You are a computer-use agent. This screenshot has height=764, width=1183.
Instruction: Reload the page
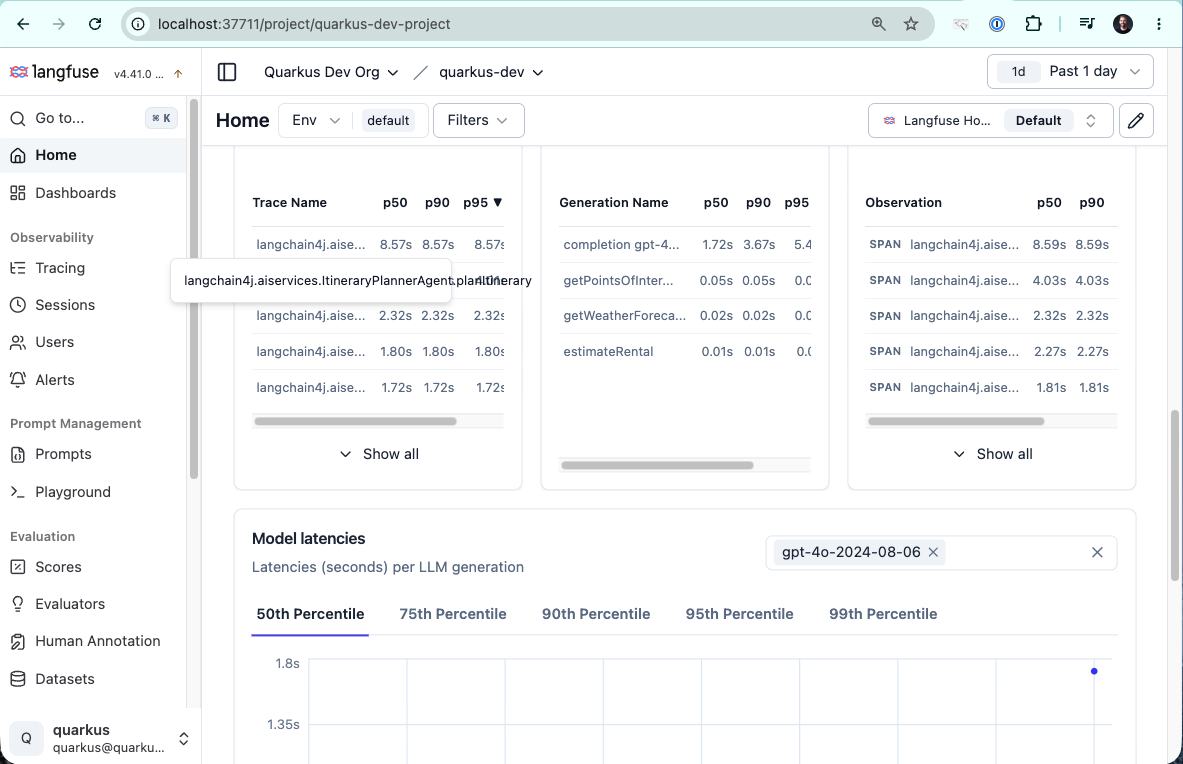pyautogui.click(x=95, y=24)
